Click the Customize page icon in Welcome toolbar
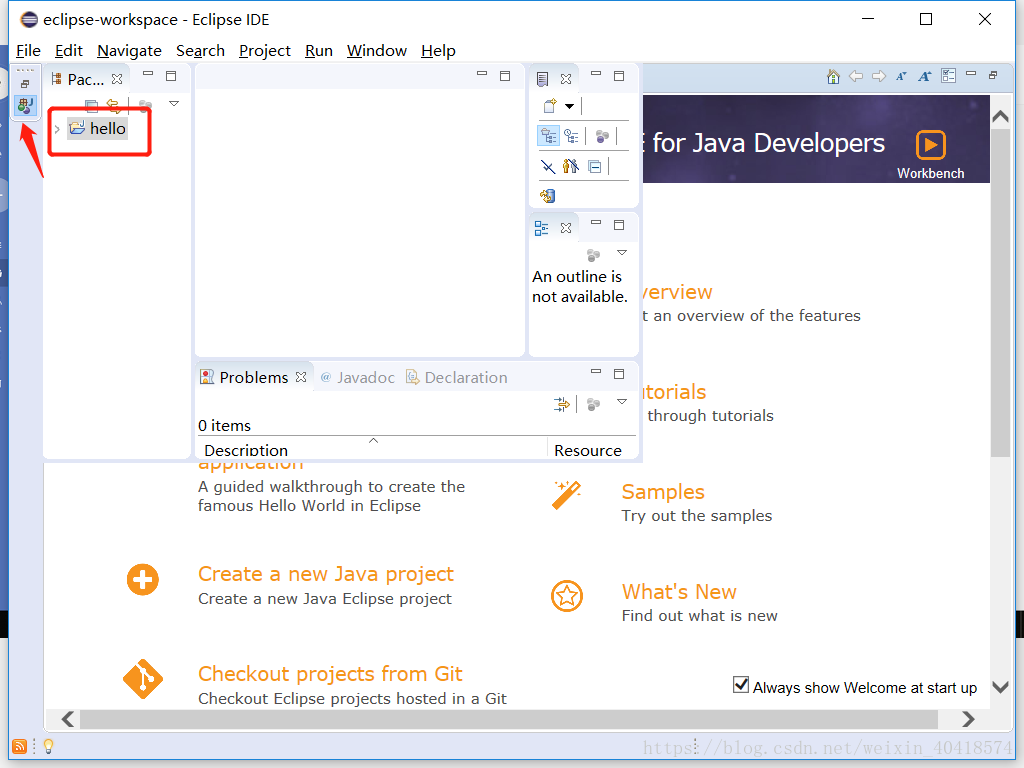The height and width of the screenshot is (768, 1024). 948,76
